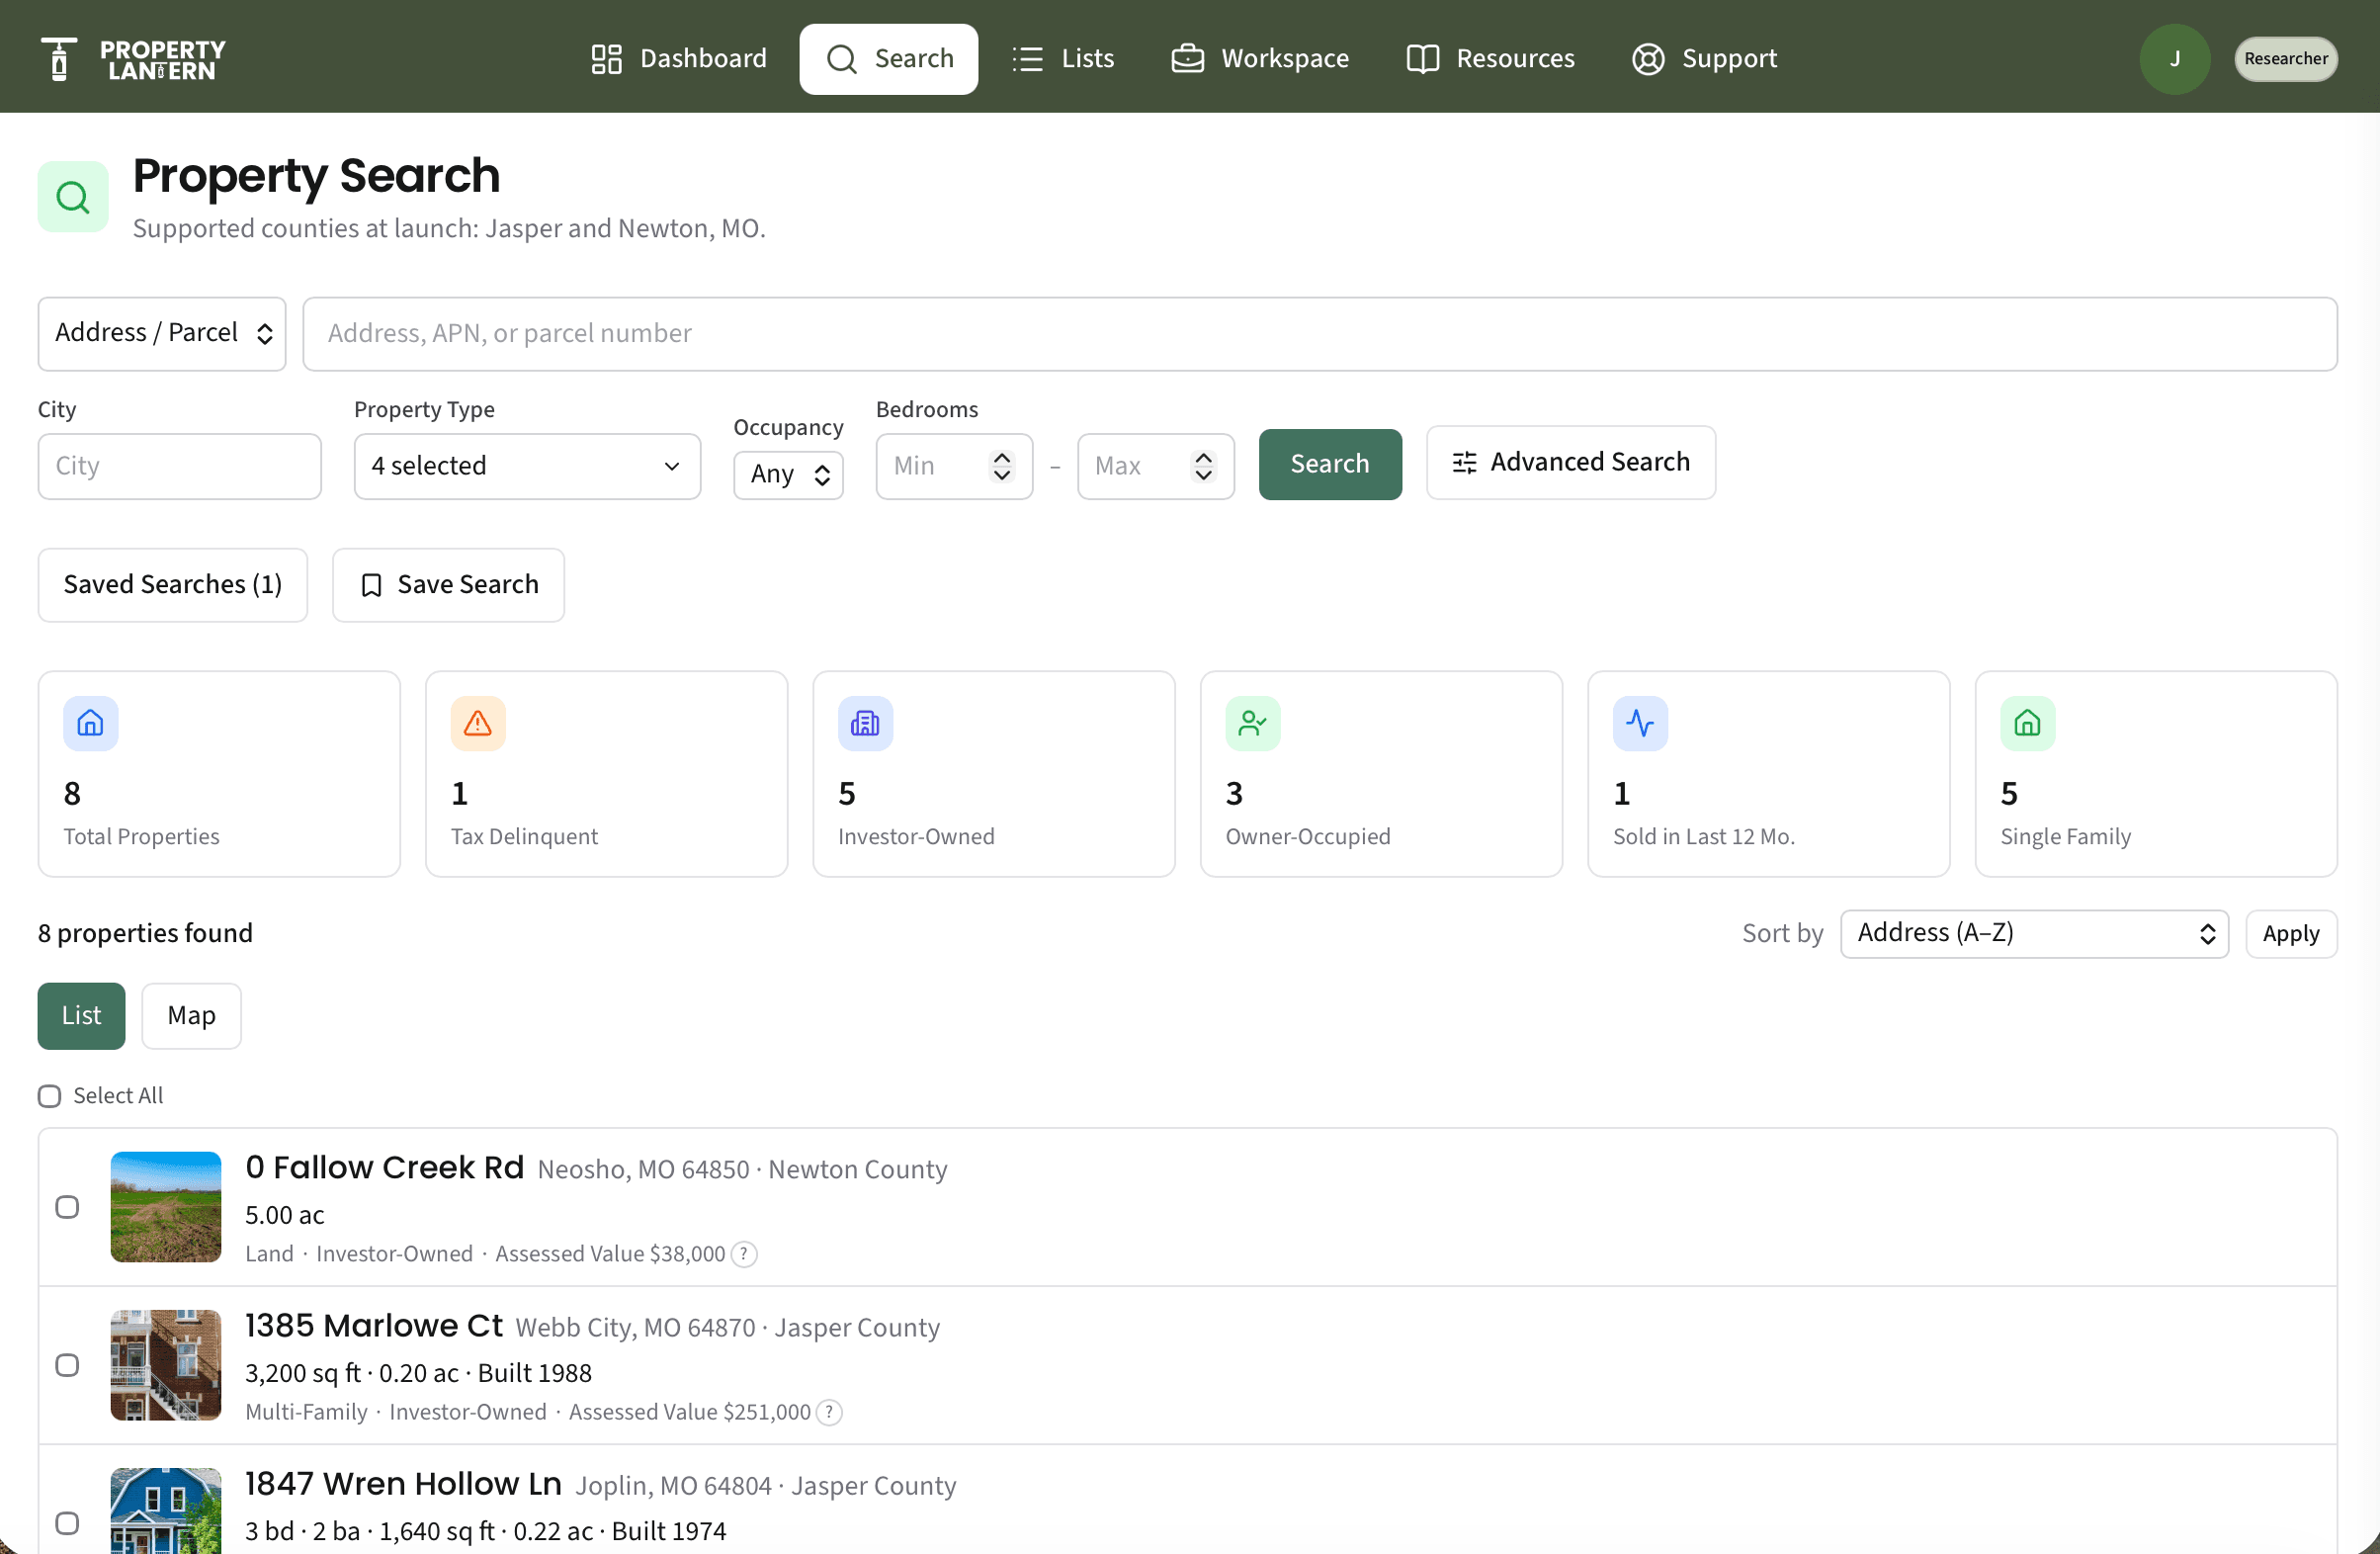This screenshot has height=1554, width=2380.
Task: Click the magnifier icon in the Search tab
Action: (x=841, y=59)
